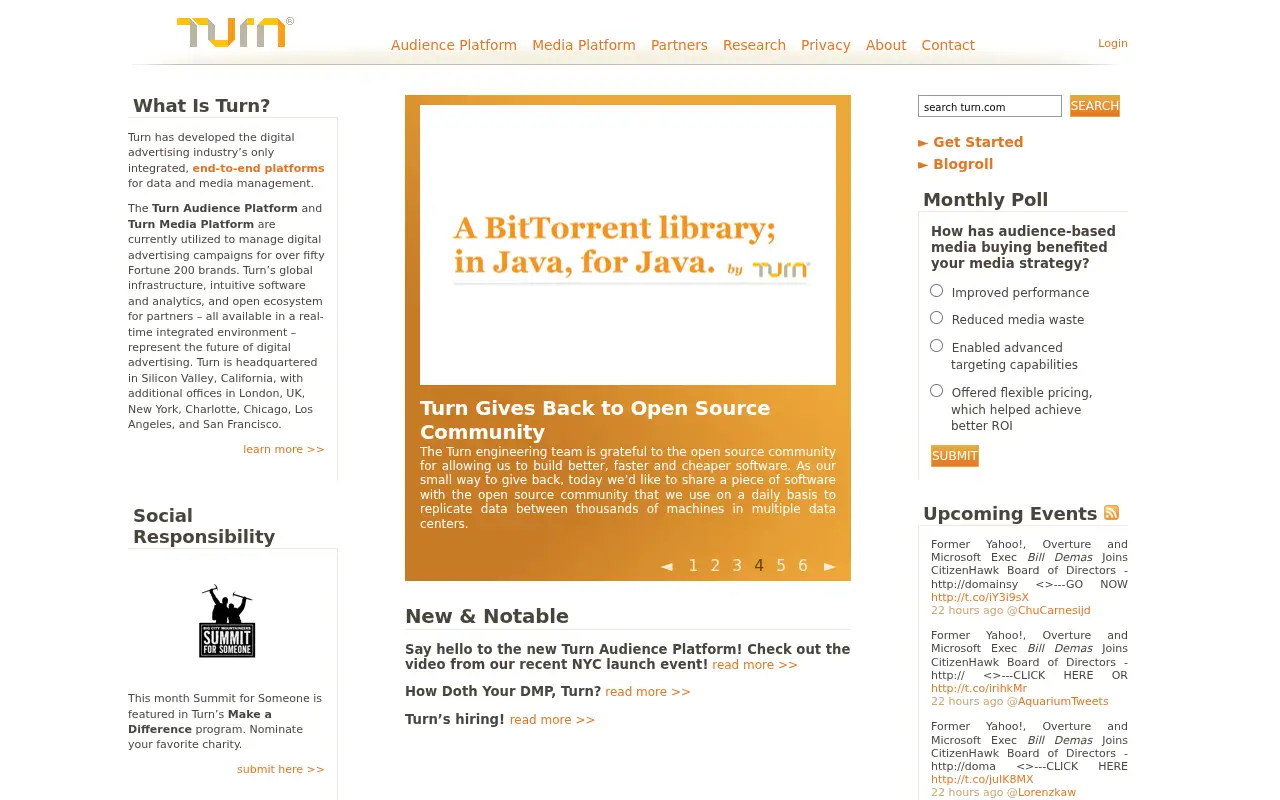Go to the Partners menu item
This screenshot has width=1280, height=800.
[679, 45]
